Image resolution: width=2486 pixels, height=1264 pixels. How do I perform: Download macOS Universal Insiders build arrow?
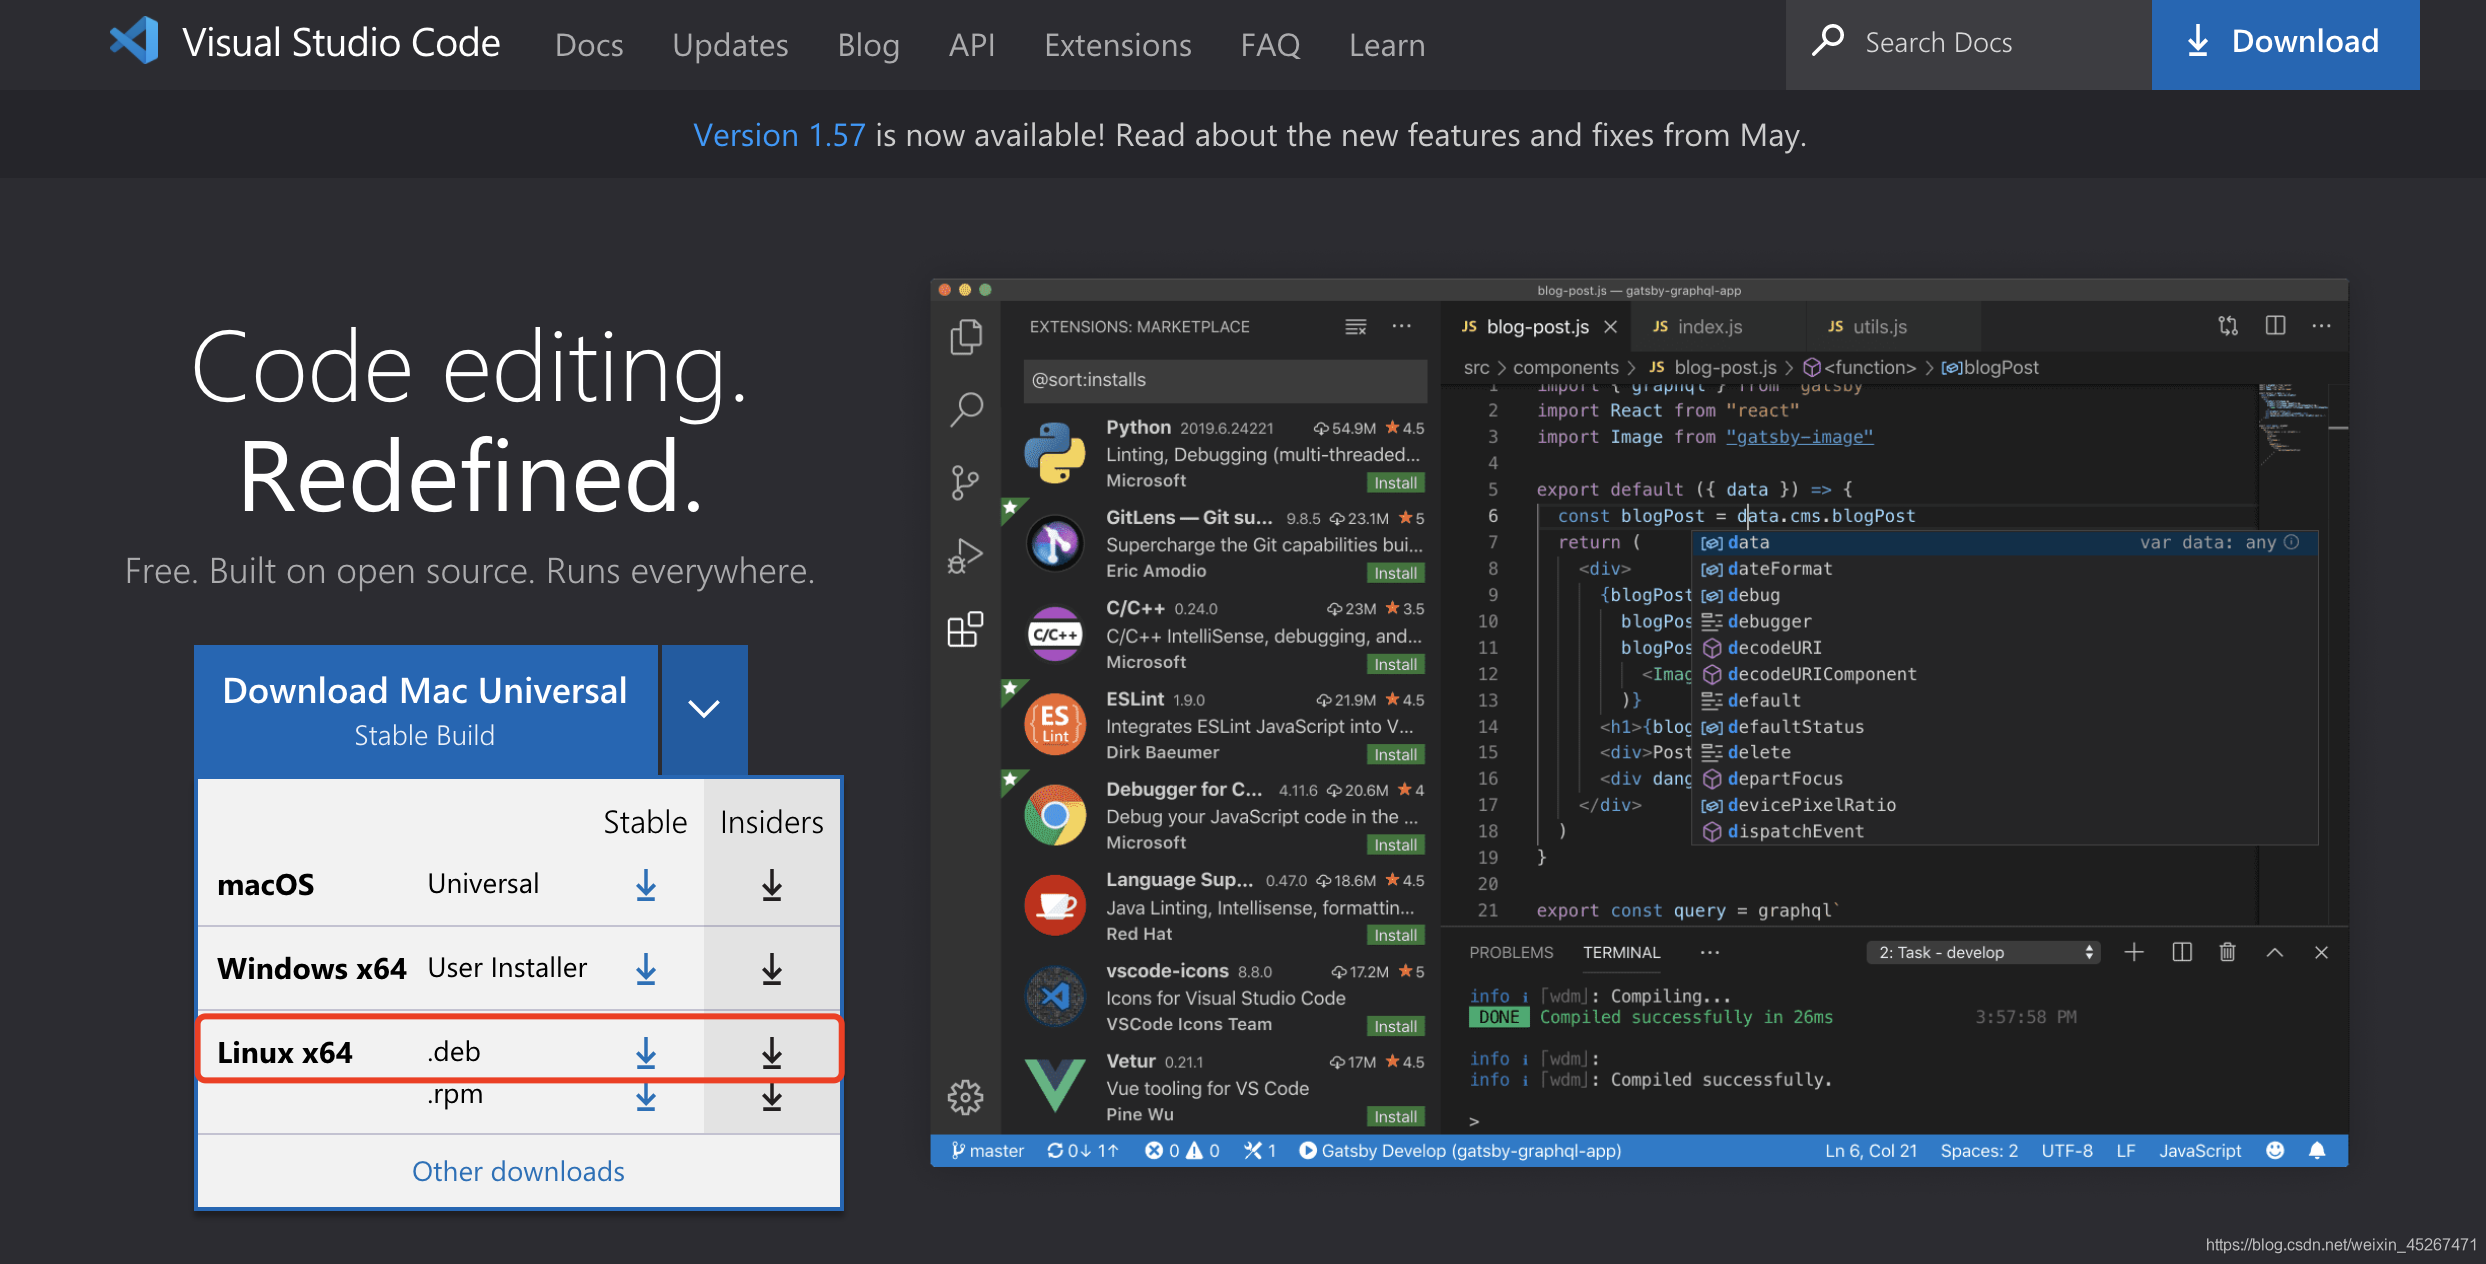(x=771, y=885)
